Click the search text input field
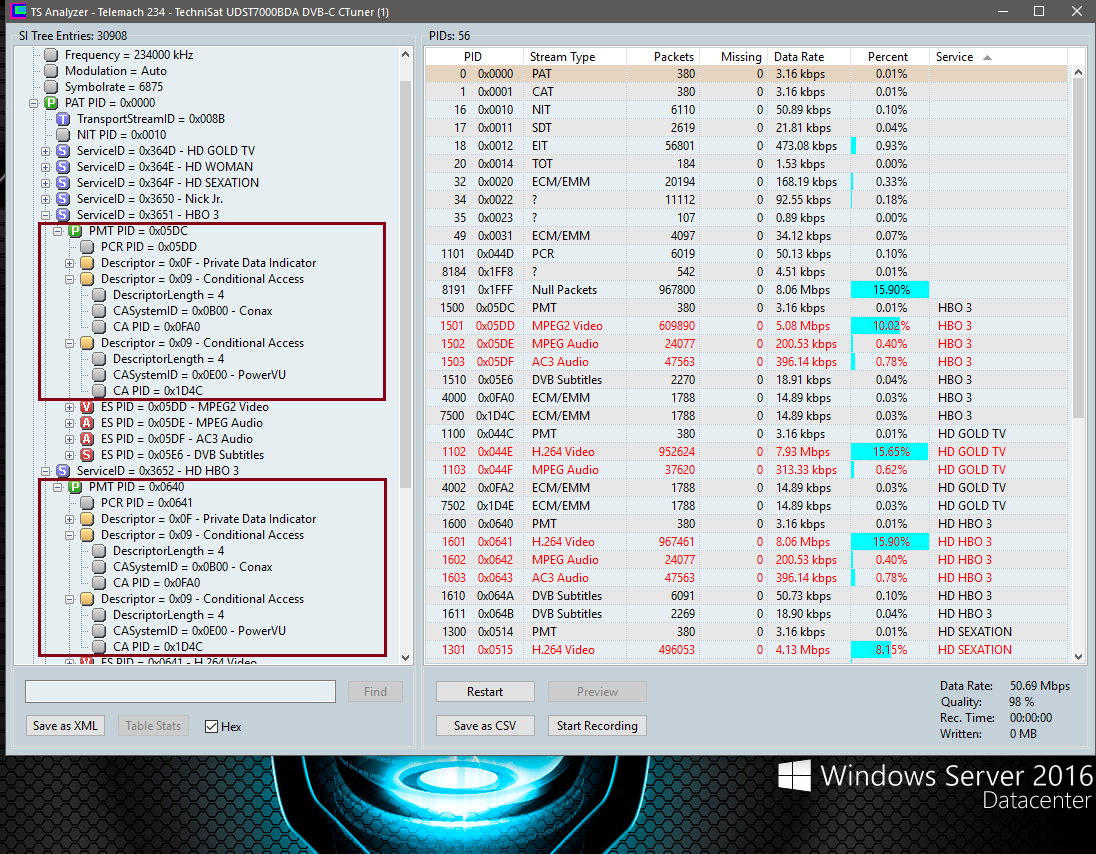Image resolution: width=1096 pixels, height=854 pixels. (x=180, y=692)
